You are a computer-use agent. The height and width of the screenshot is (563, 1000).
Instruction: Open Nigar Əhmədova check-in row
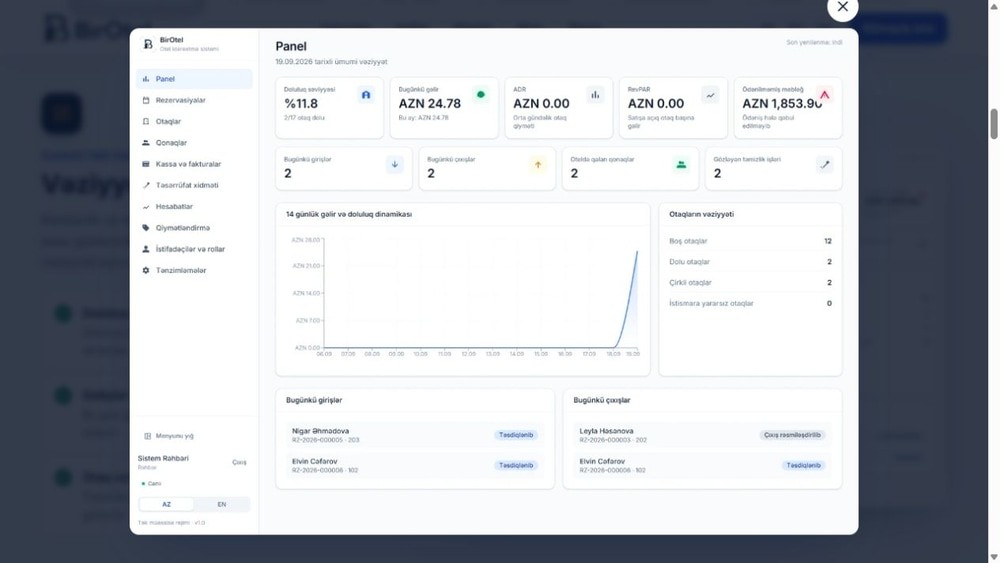tap(415, 435)
